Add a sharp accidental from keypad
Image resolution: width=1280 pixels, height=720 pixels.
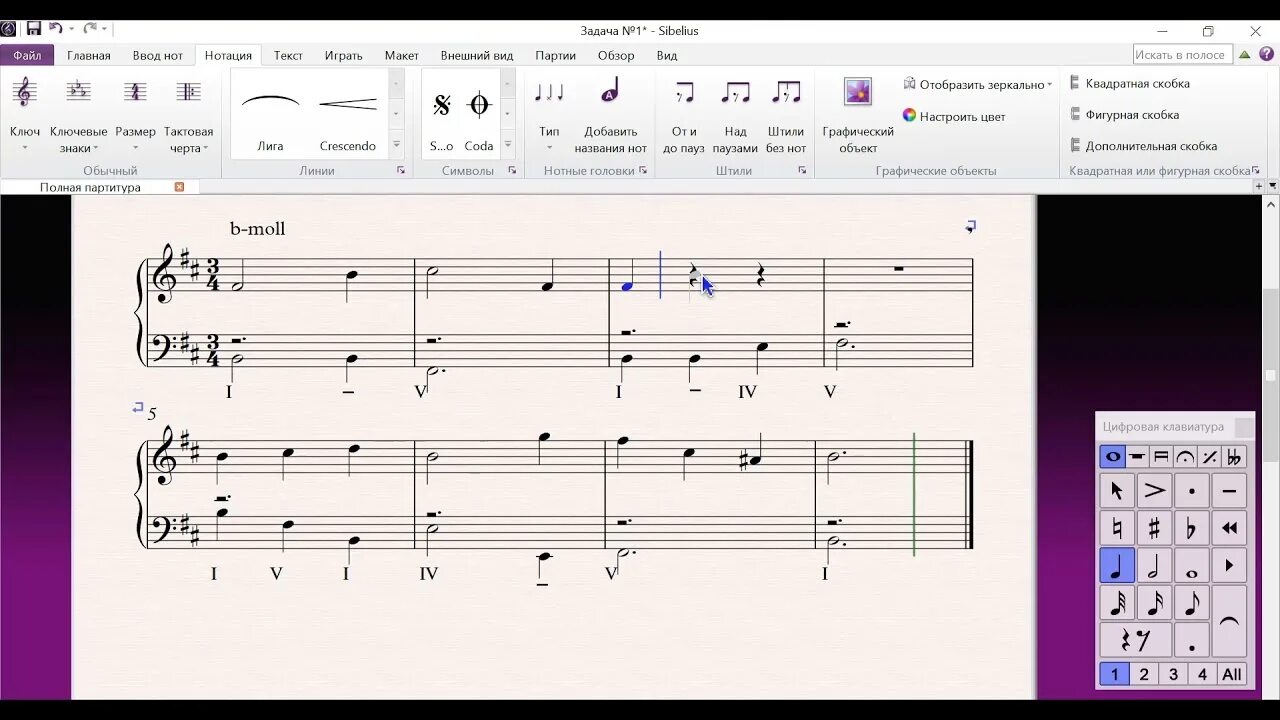click(1154, 528)
